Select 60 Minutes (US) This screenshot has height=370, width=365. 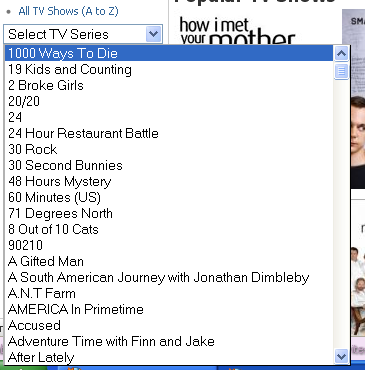[x=169, y=197]
